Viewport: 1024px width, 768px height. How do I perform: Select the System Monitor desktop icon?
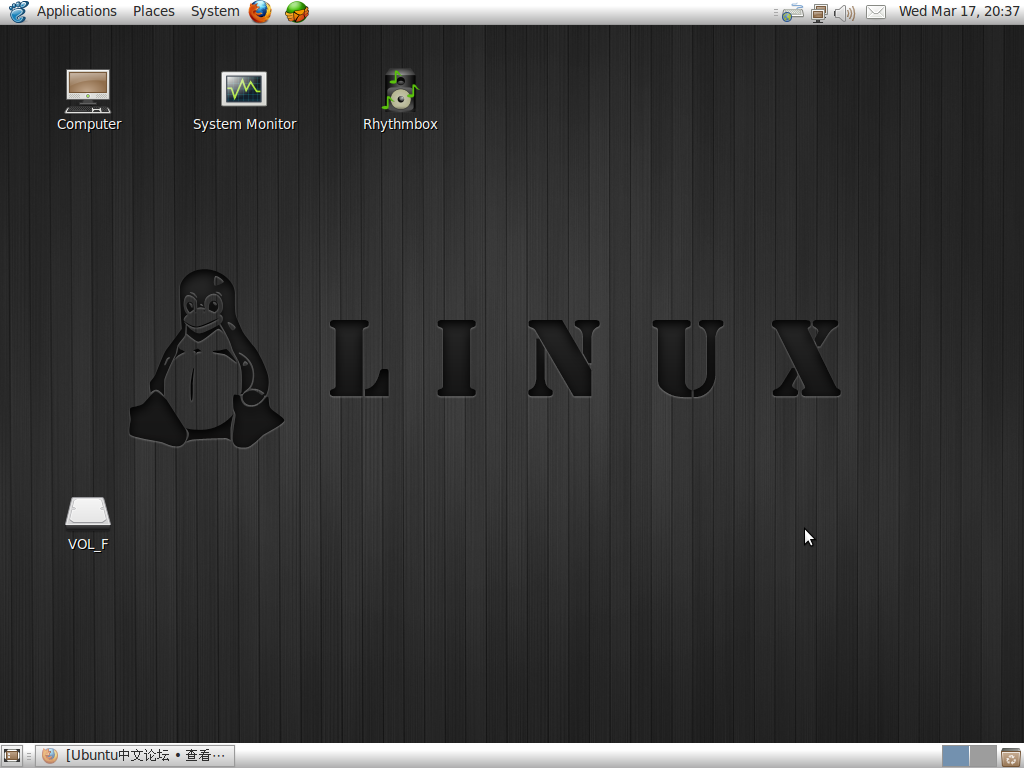point(244,101)
